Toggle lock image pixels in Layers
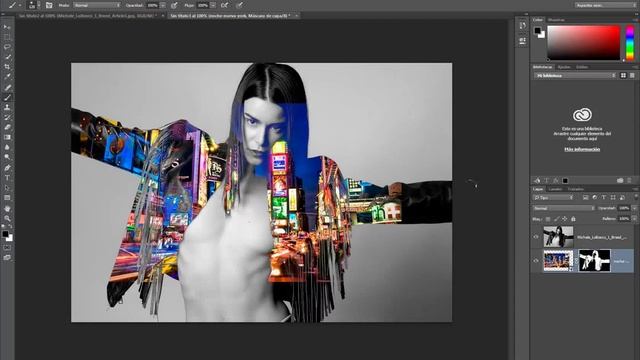This screenshot has height=360, width=640. pos(556,219)
